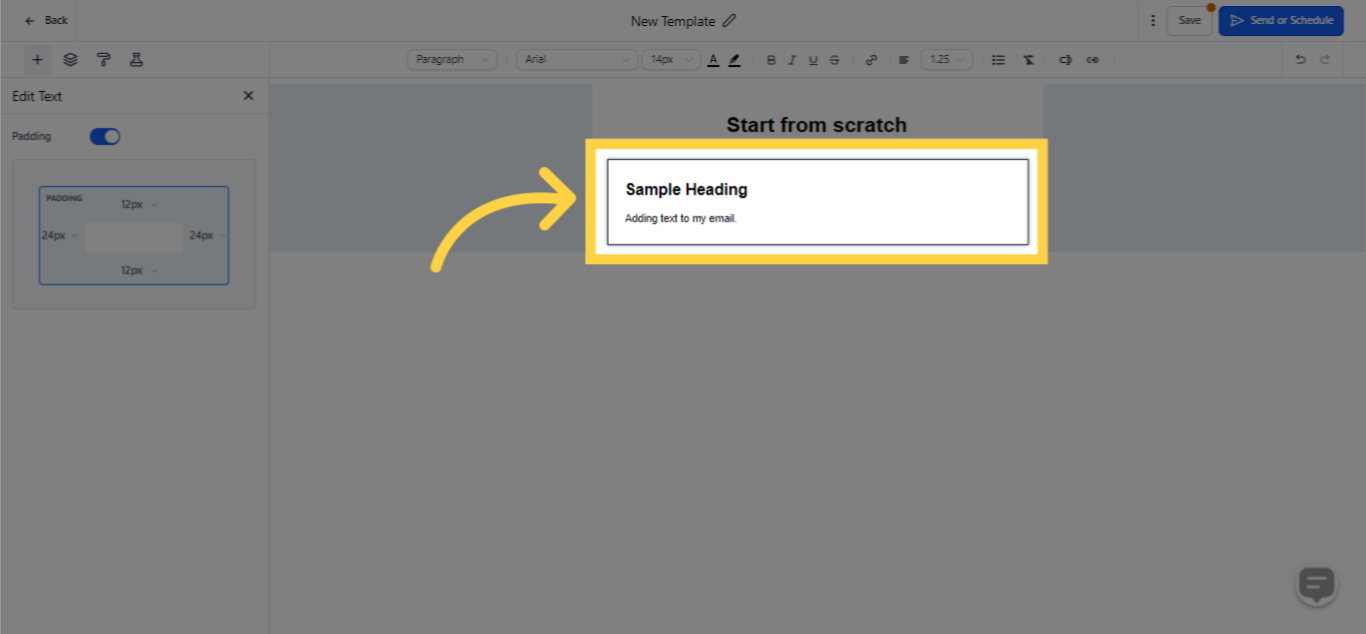This screenshot has width=1366, height=634.
Task: Insert a hyperlink with the link icon
Action: pos(871,60)
